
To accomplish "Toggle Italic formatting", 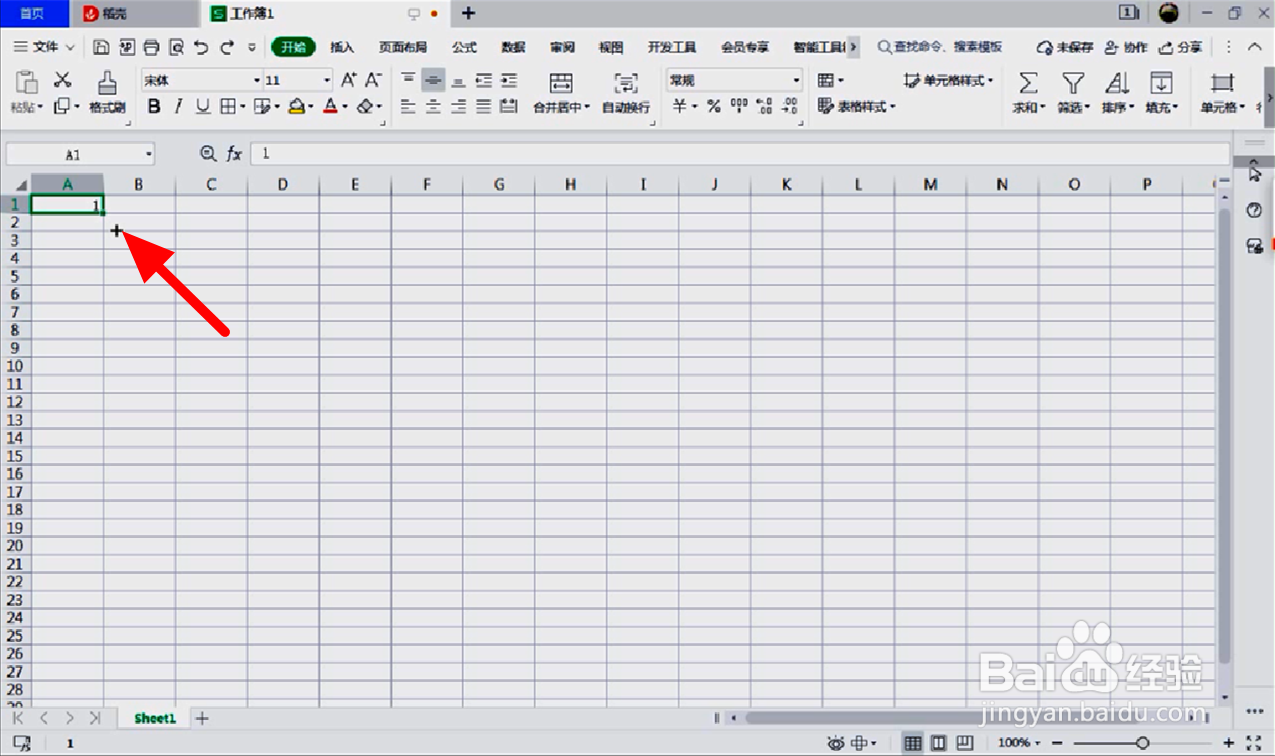I will point(179,106).
